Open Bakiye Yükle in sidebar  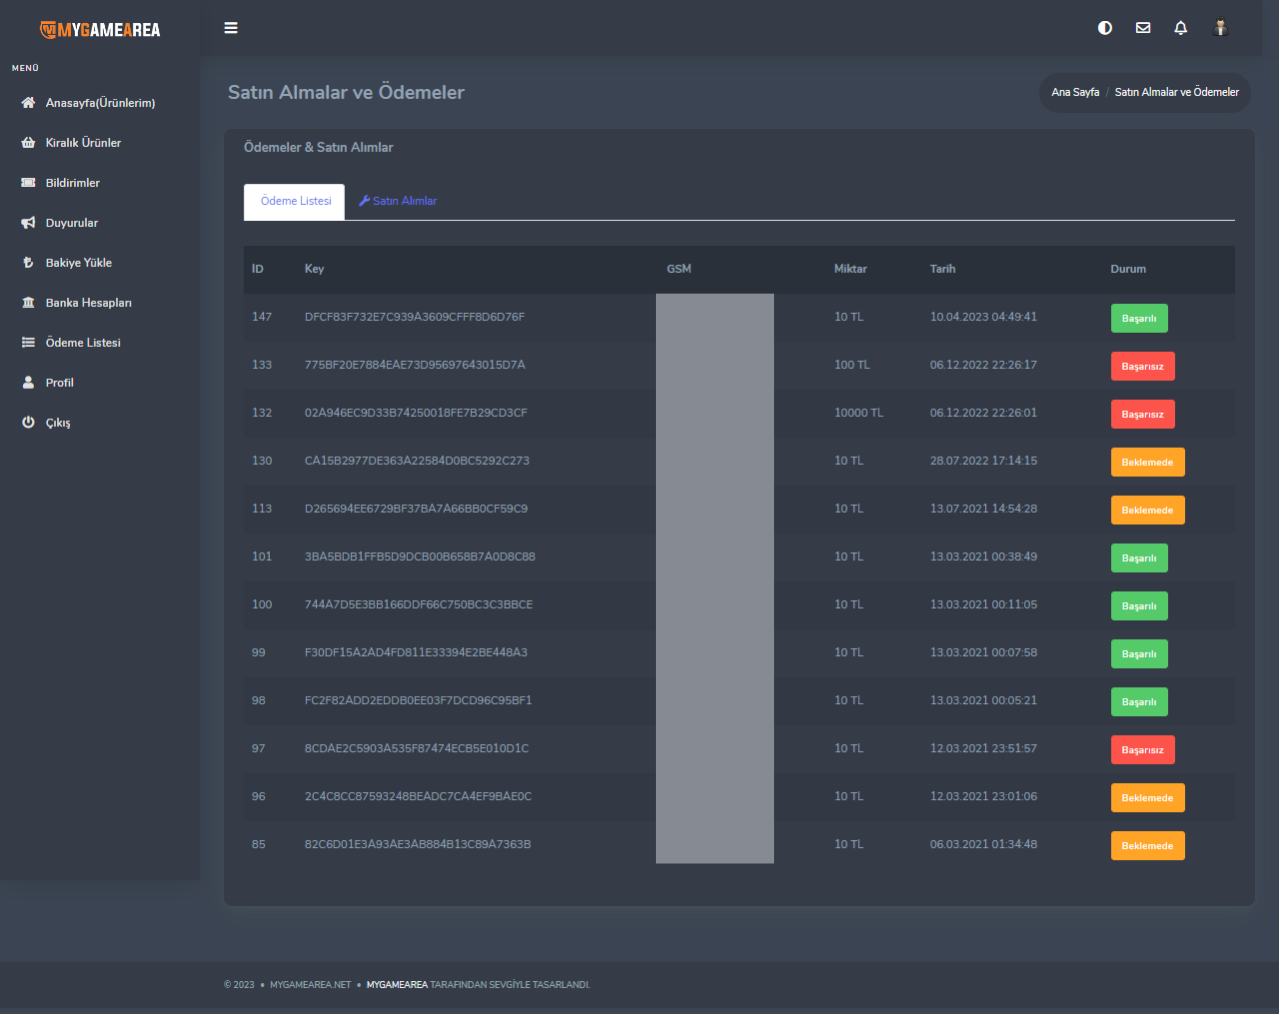pyautogui.click(x=78, y=263)
